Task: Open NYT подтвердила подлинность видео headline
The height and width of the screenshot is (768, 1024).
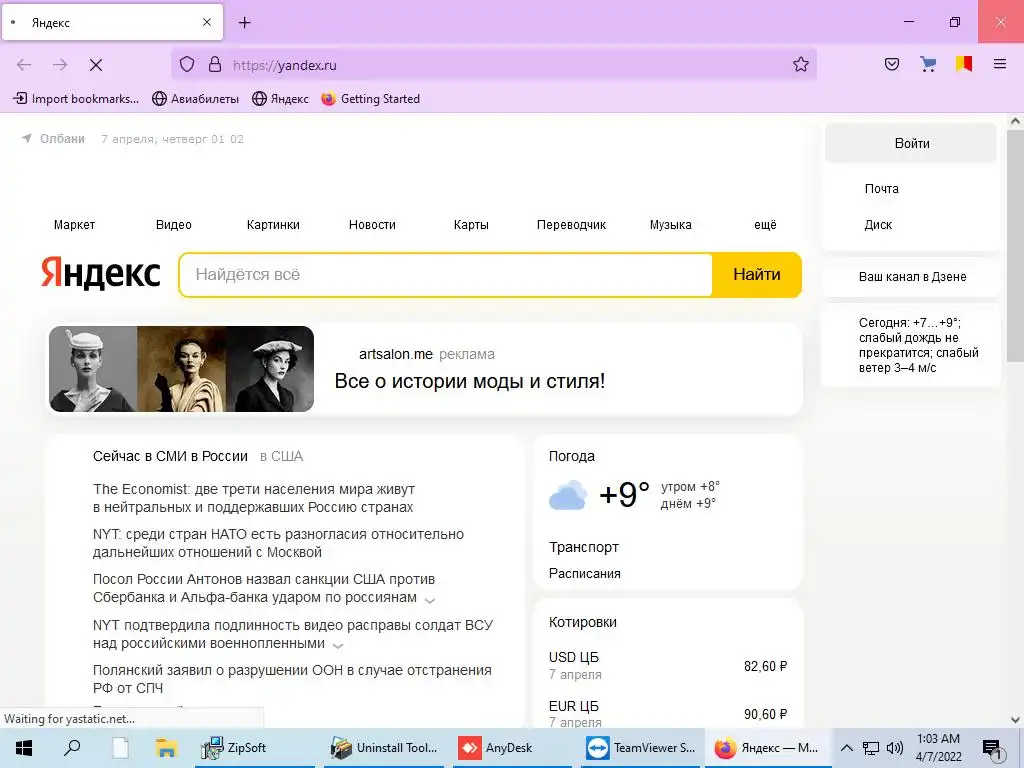Action: 293,634
